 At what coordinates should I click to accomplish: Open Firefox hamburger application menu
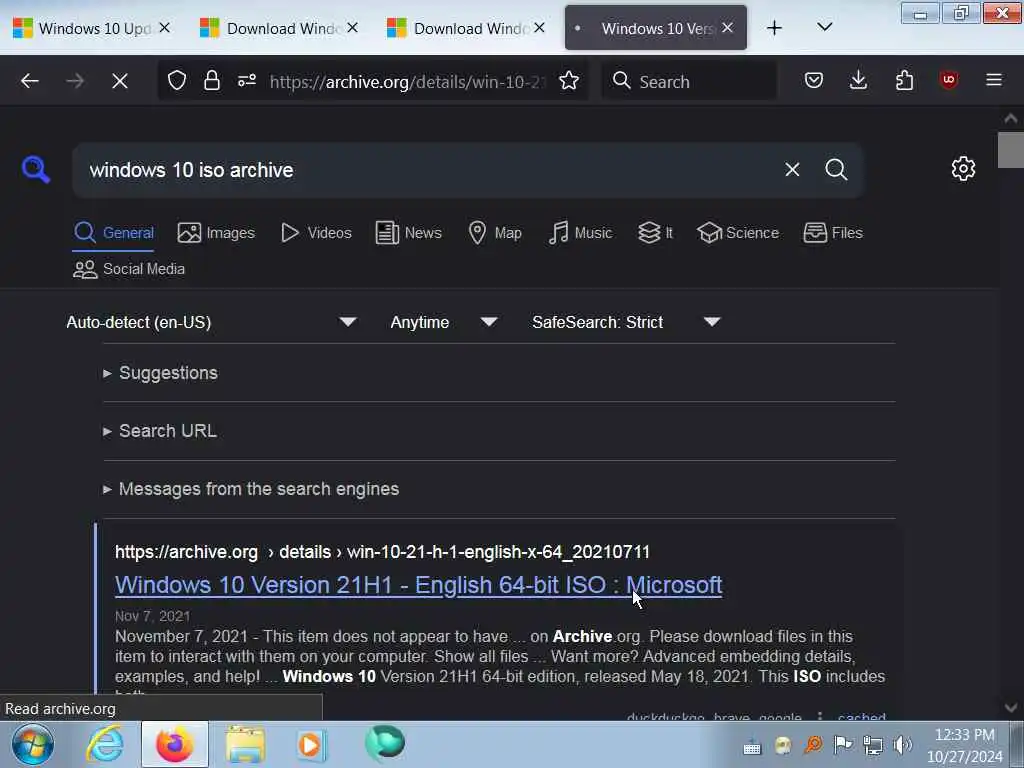click(x=994, y=80)
